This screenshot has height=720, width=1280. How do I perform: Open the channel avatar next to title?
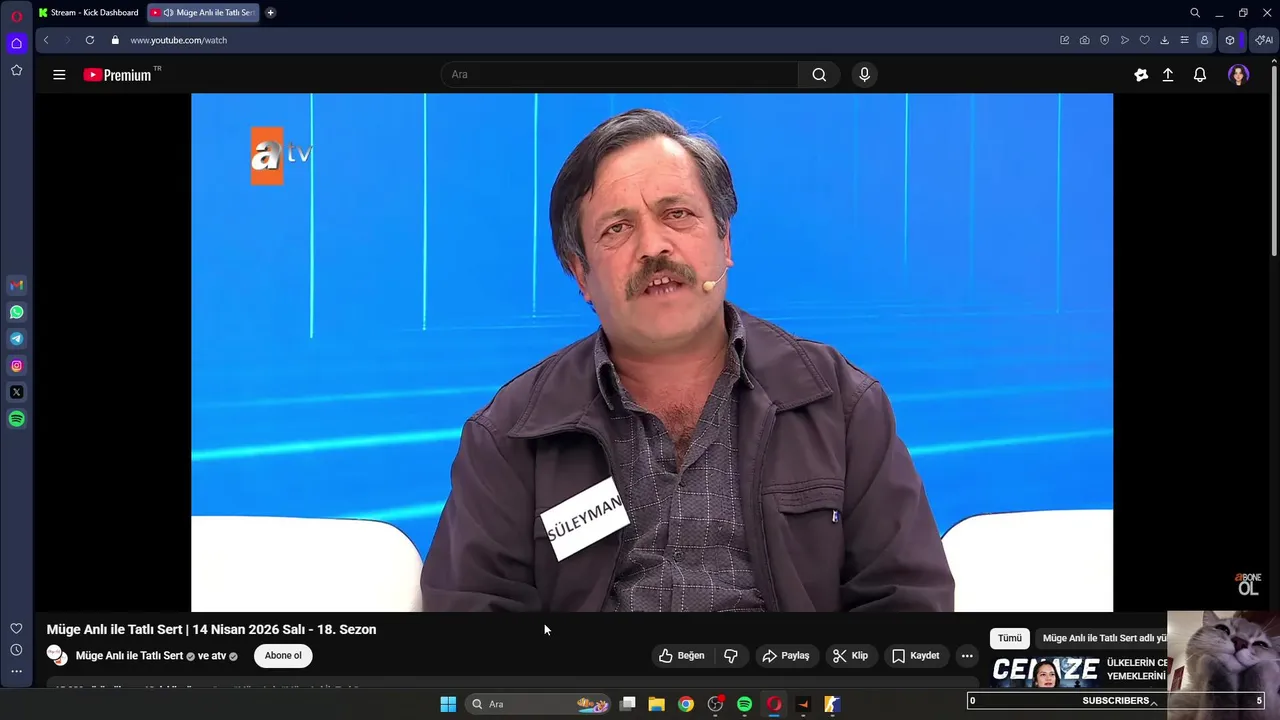pyautogui.click(x=57, y=656)
